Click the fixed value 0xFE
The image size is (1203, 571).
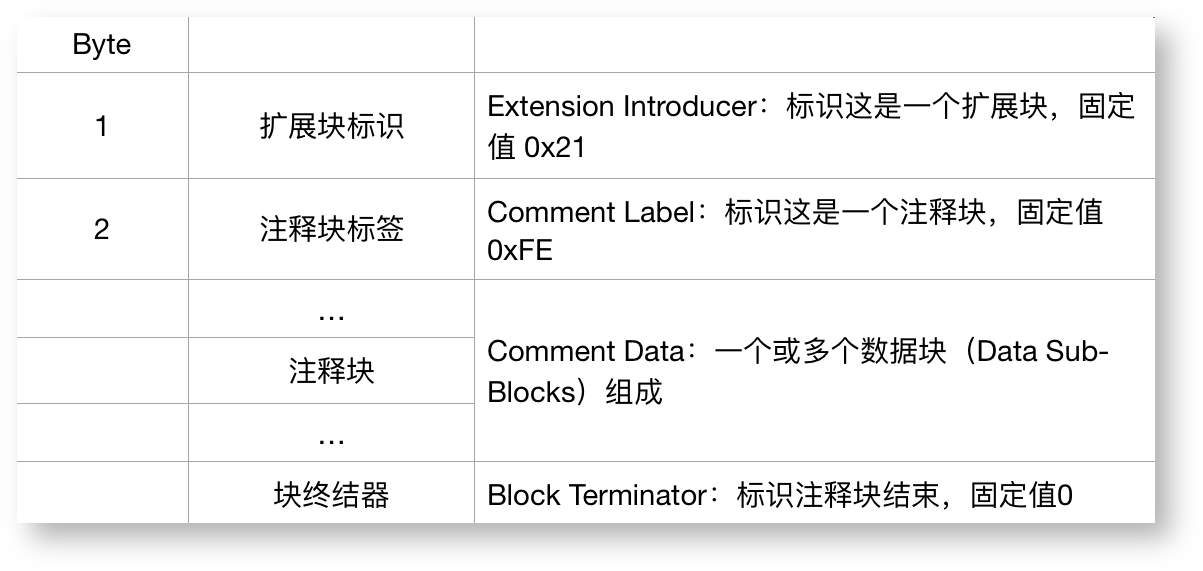520,251
